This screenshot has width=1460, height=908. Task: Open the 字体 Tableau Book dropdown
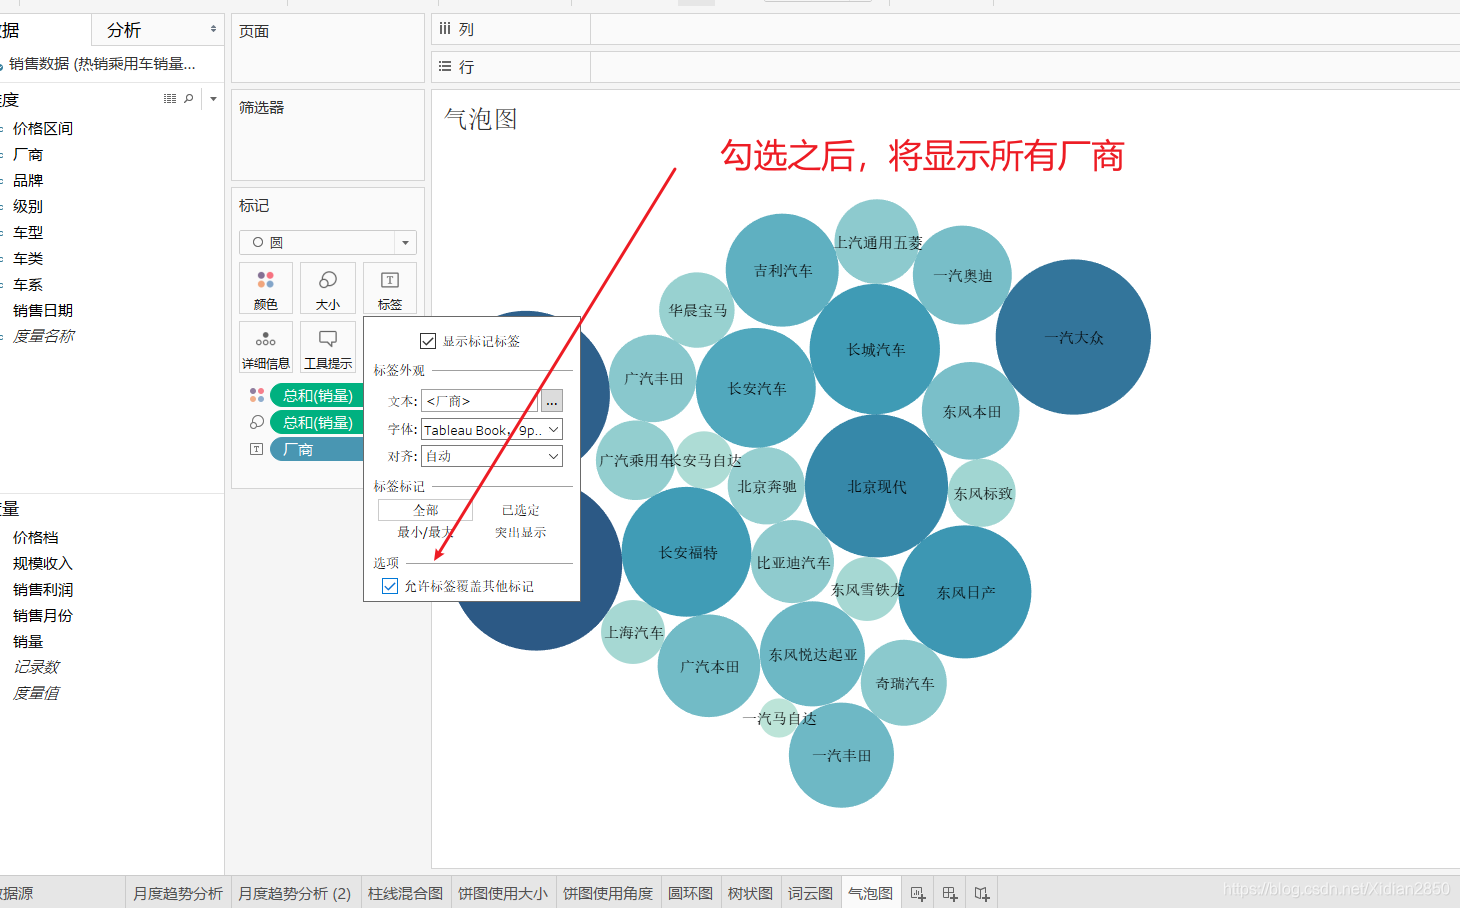tap(492, 429)
